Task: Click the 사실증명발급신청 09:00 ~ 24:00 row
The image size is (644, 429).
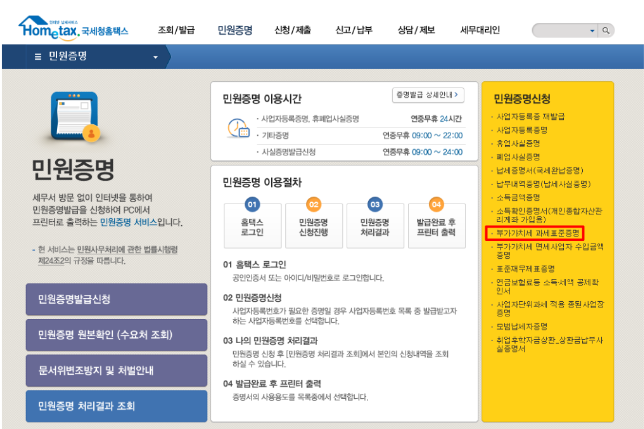Action: tap(361, 152)
